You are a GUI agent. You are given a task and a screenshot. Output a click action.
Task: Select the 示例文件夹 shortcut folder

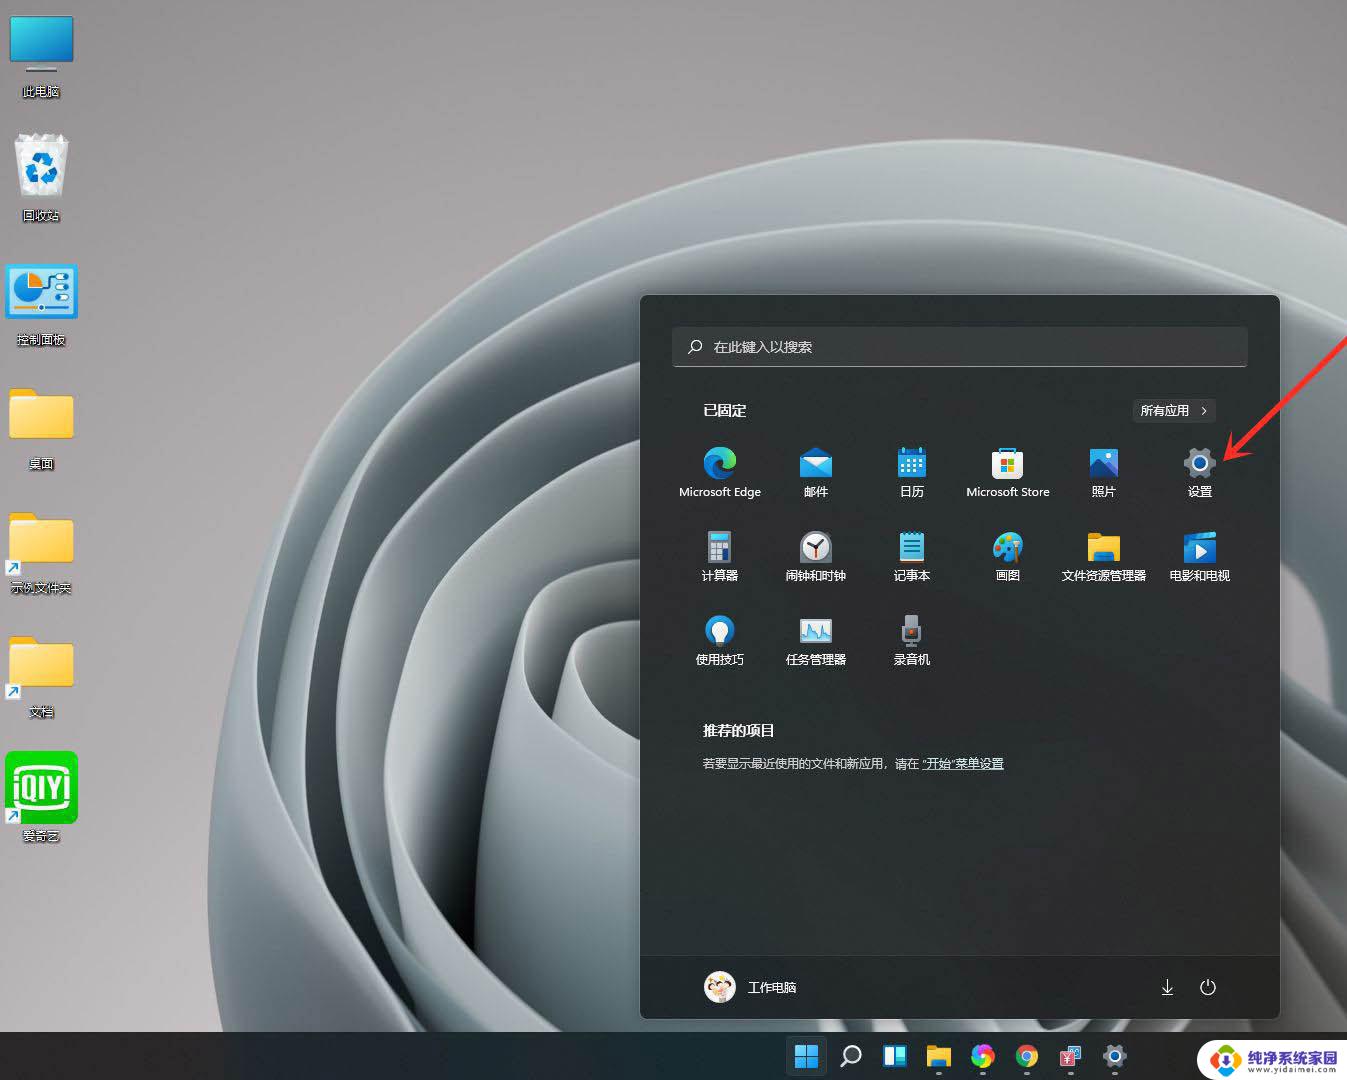[x=41, y=553]
